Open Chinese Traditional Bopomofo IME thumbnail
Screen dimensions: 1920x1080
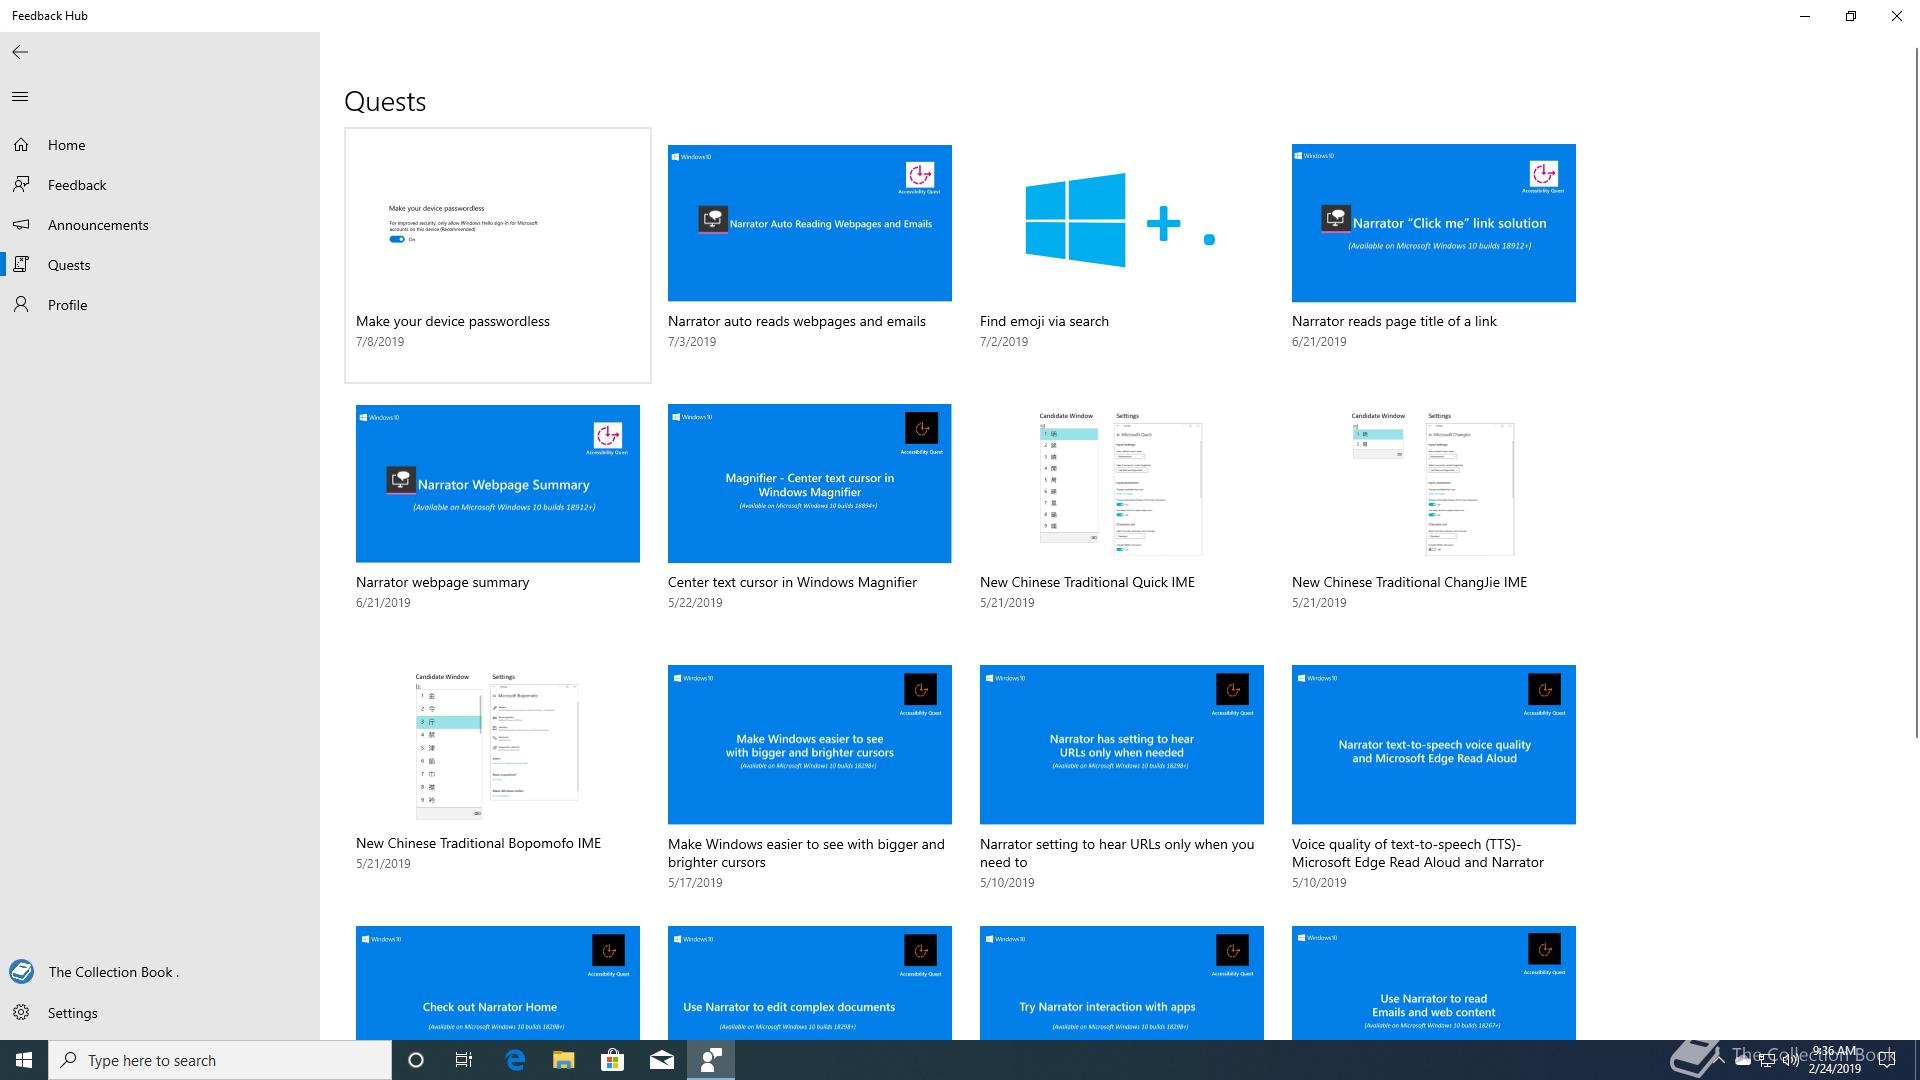498,745
